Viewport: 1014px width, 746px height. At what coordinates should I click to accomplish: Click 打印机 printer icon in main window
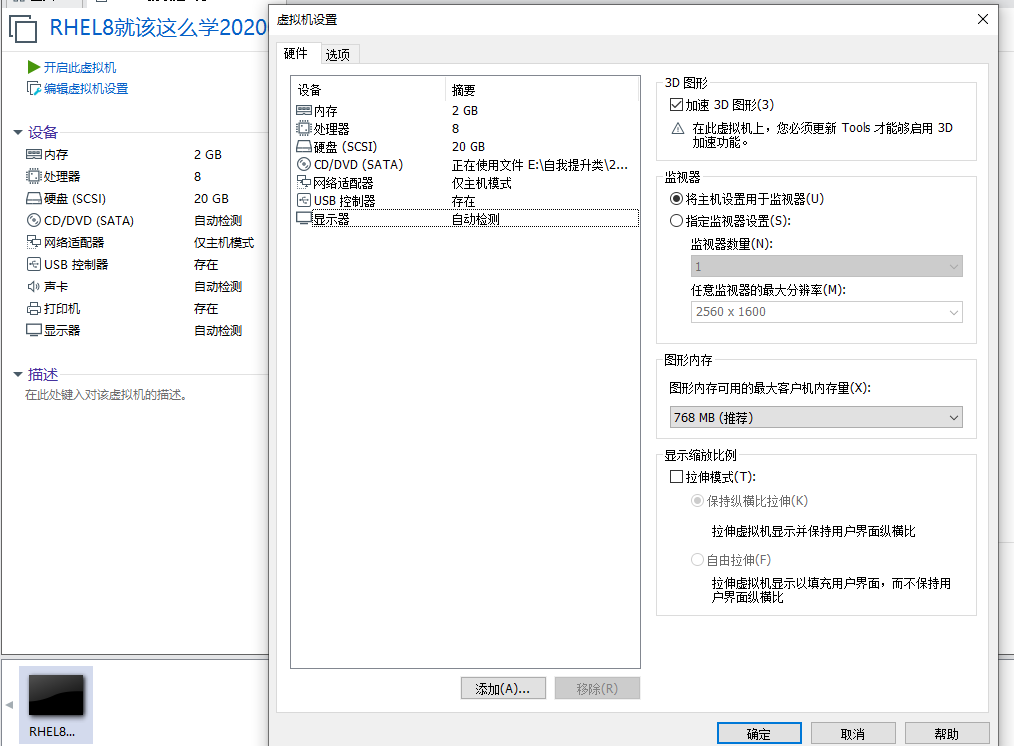[34, 308]
